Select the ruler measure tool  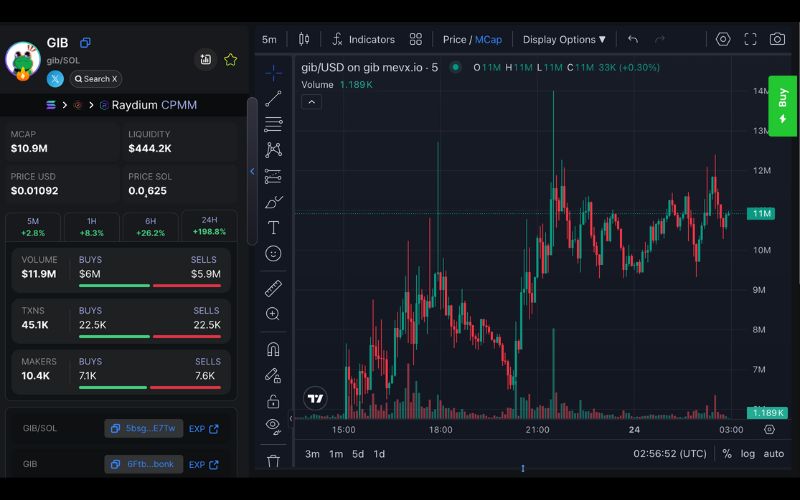coord(273,288)
